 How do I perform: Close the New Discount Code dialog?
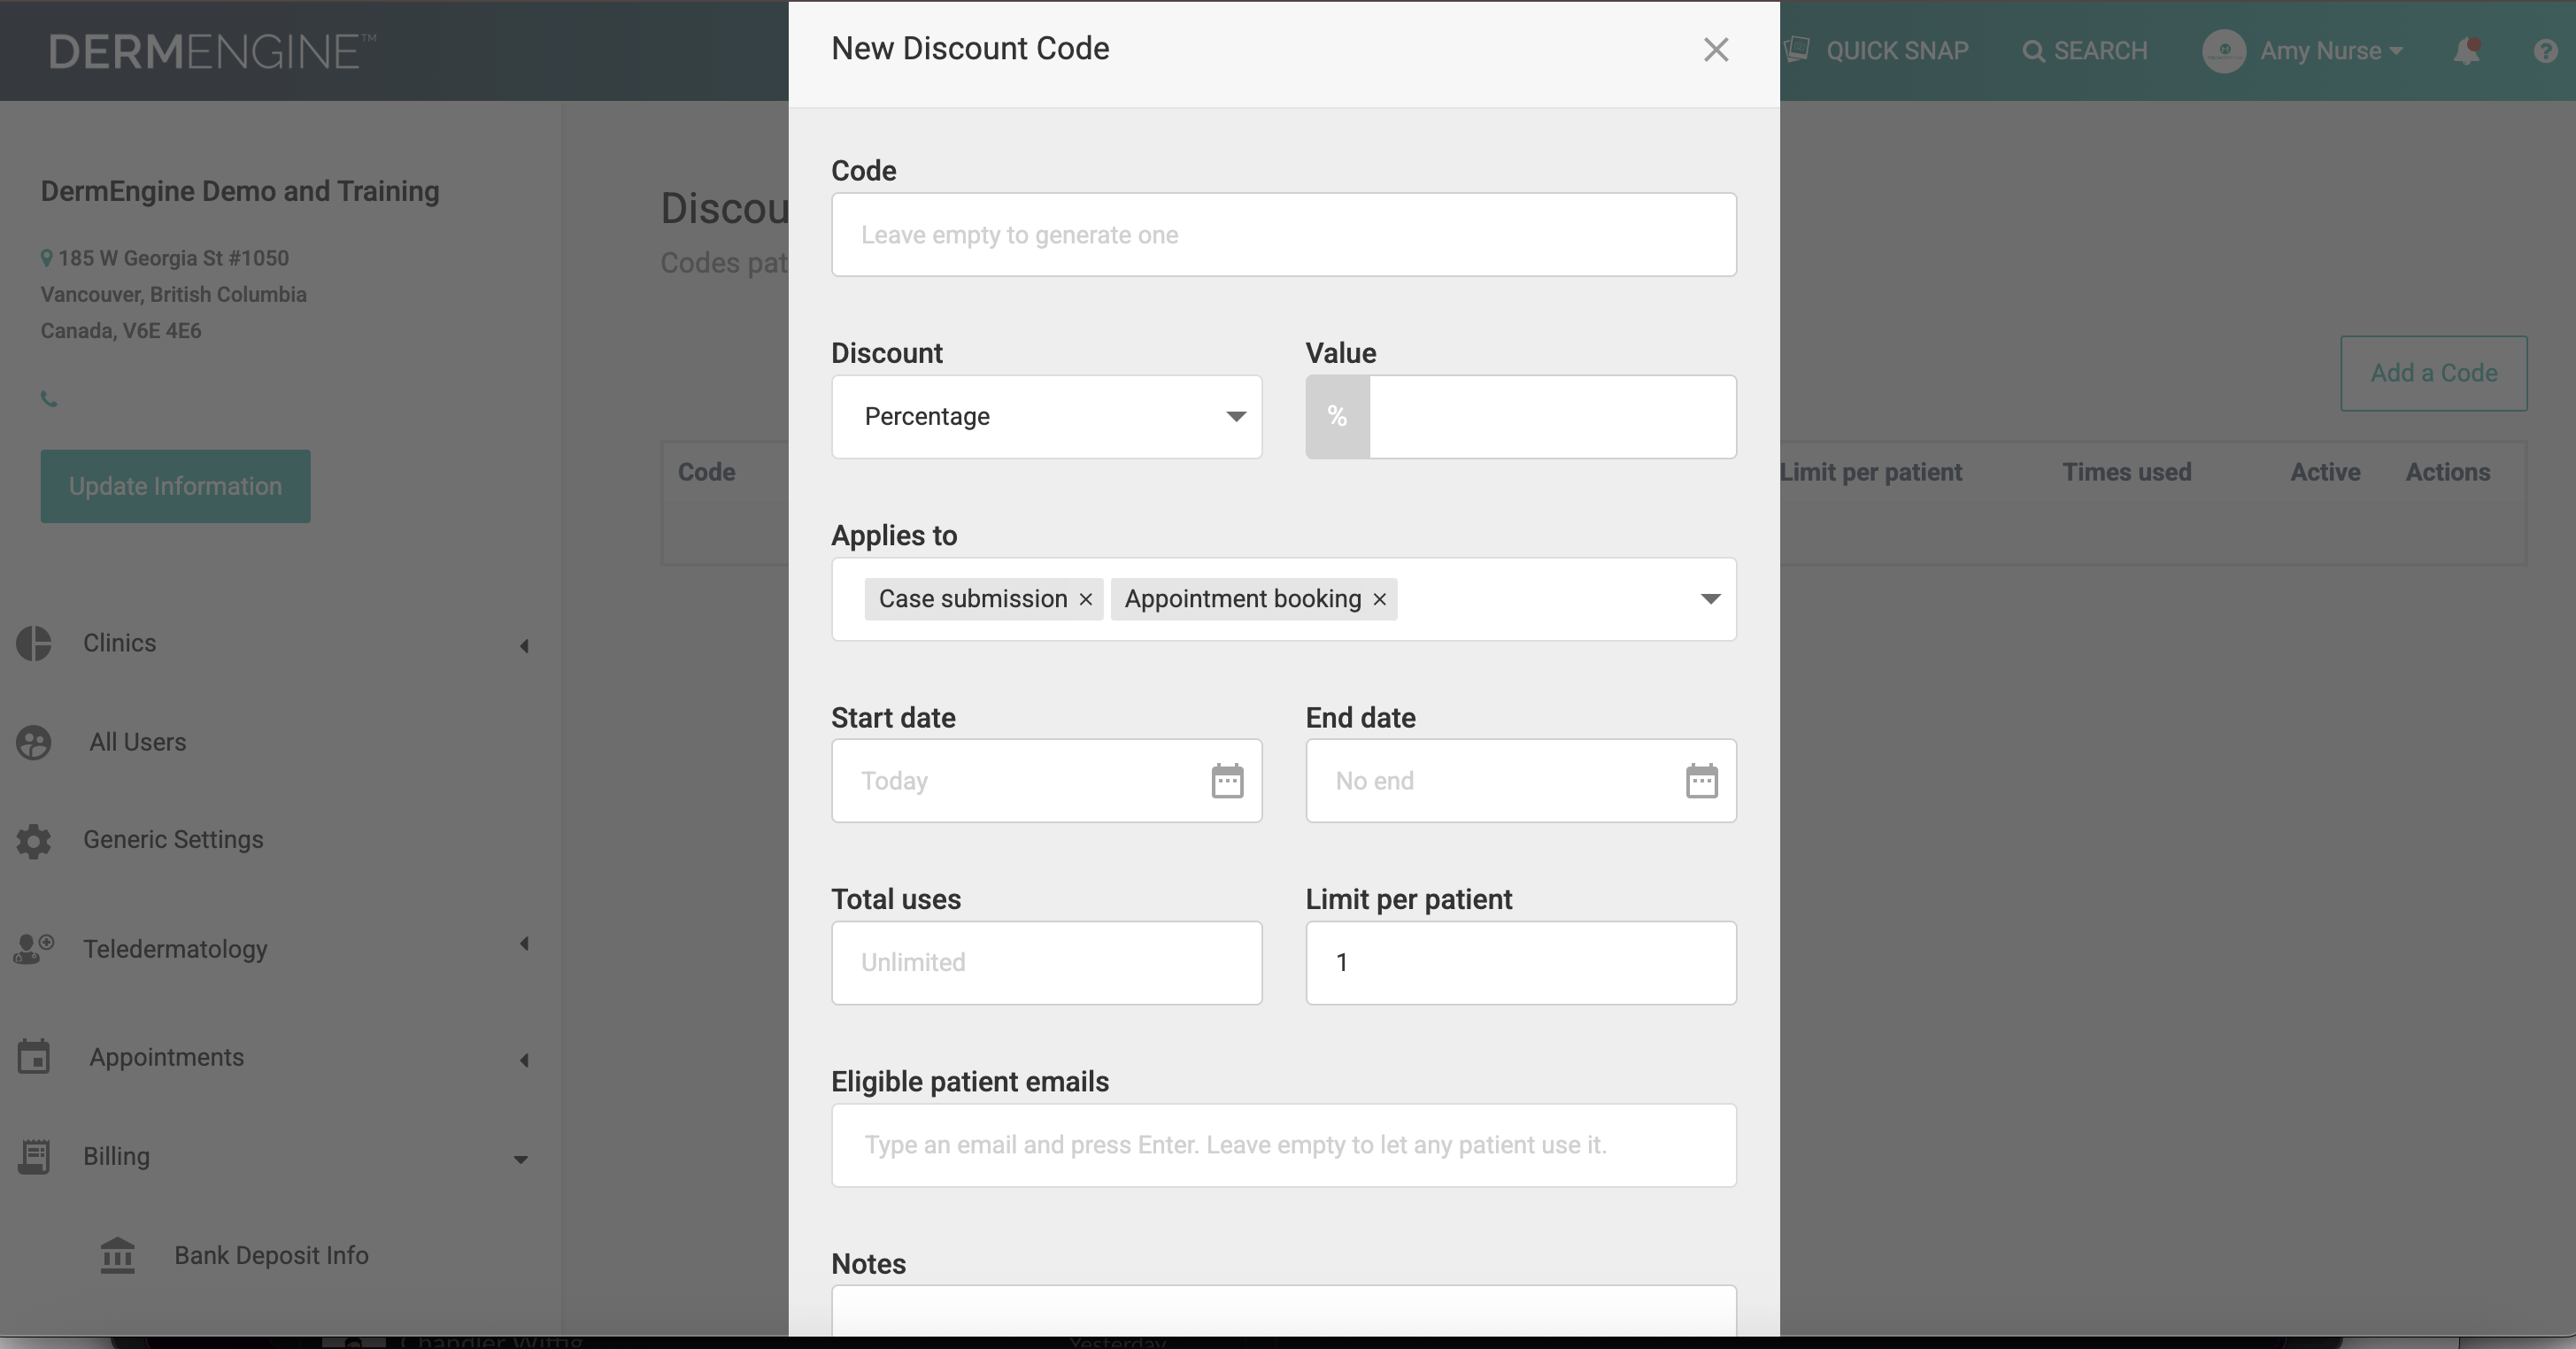click(1716, 50)
